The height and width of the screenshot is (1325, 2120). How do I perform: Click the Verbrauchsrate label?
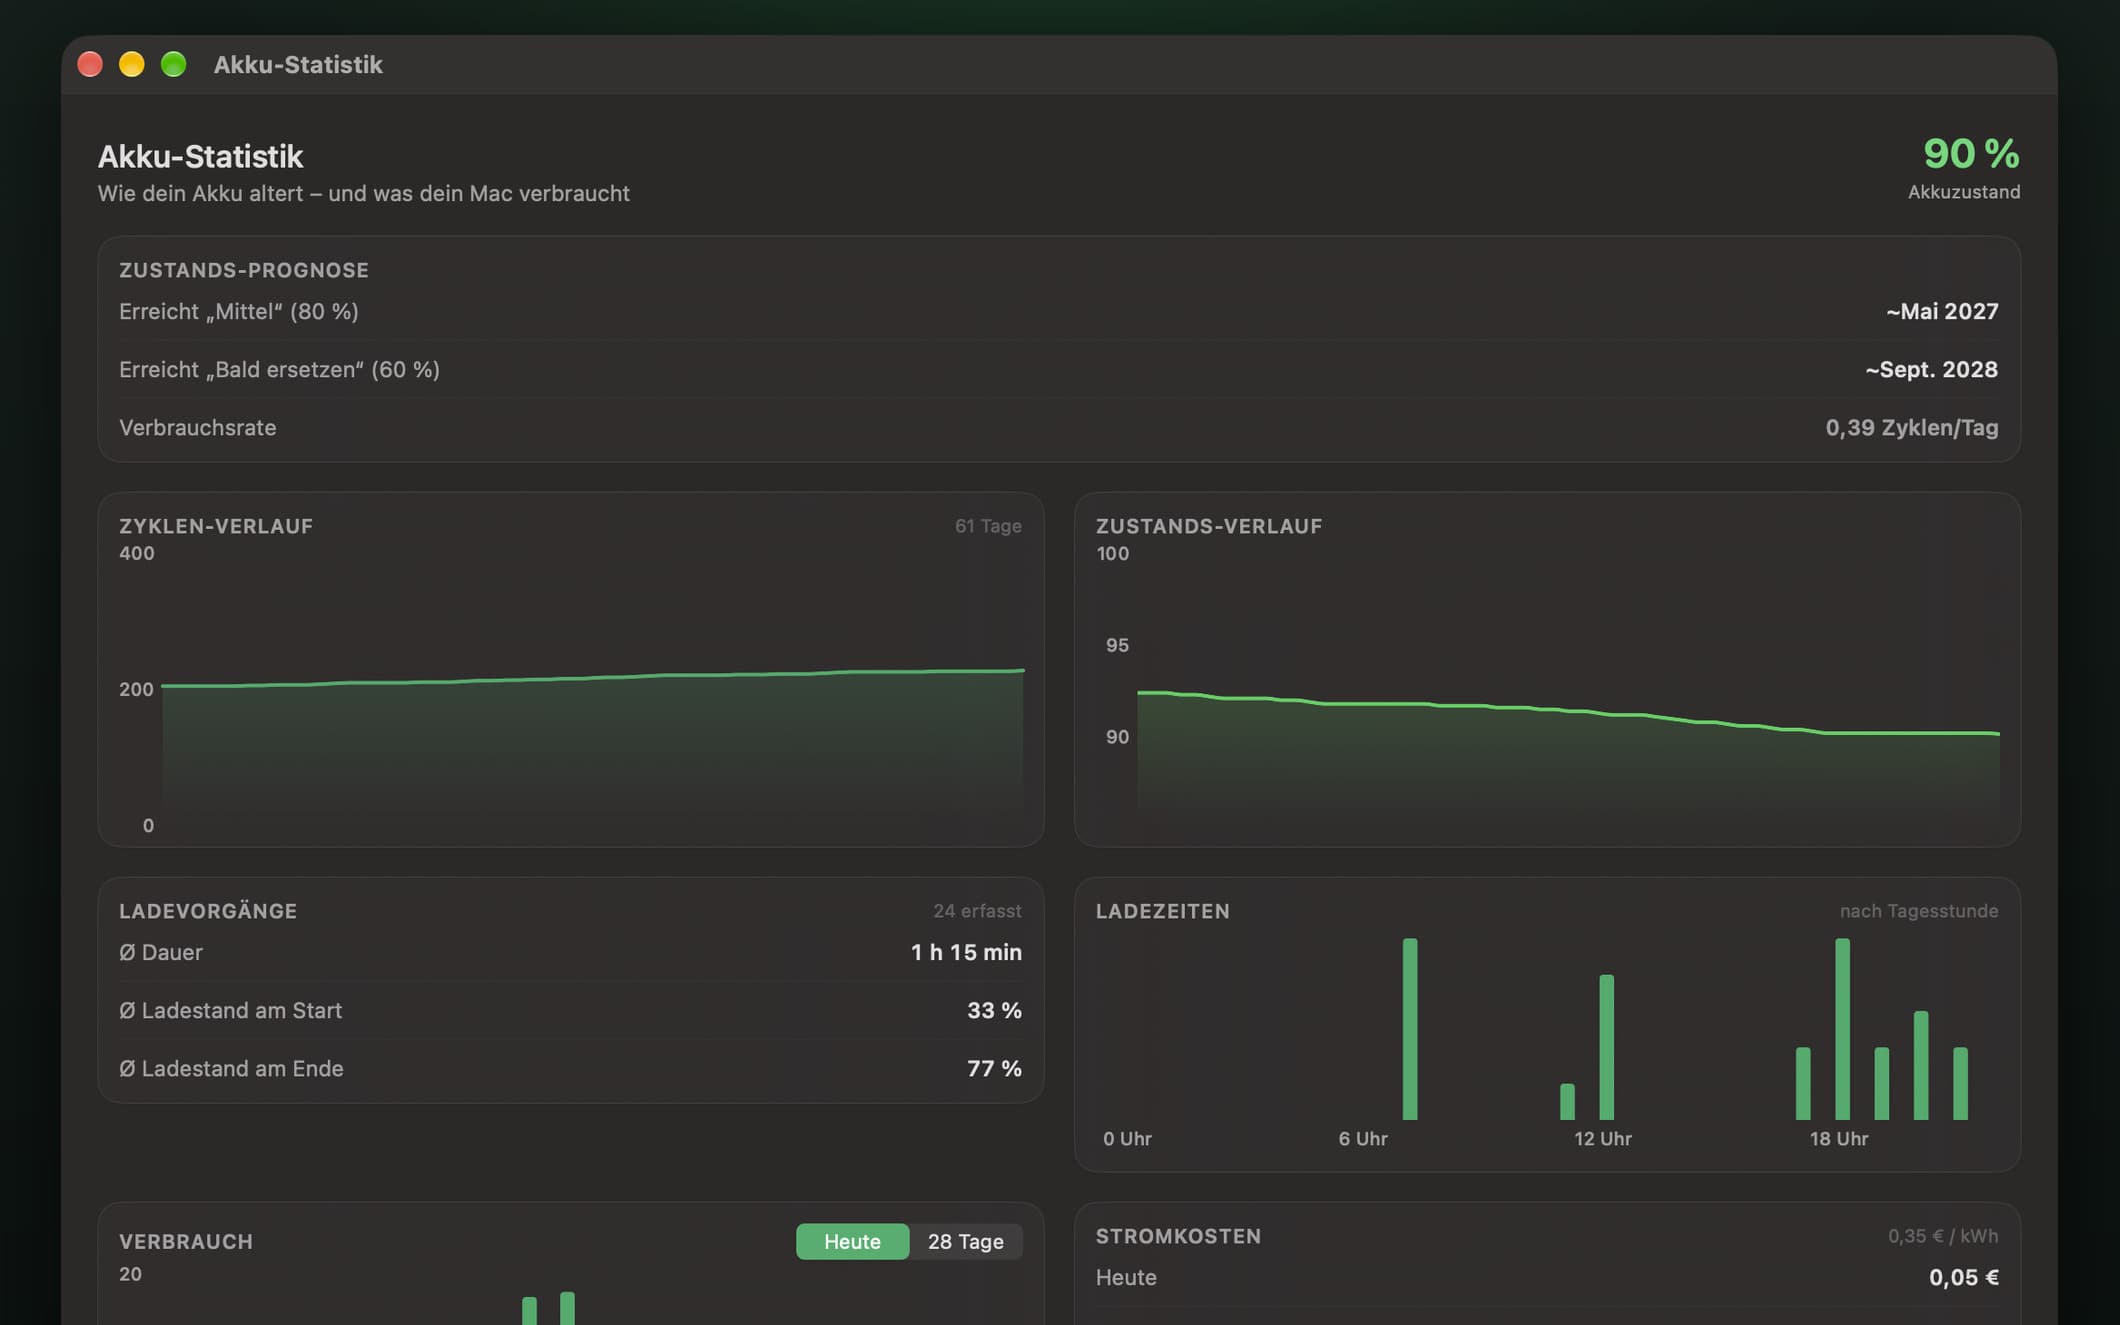point(198,427)
